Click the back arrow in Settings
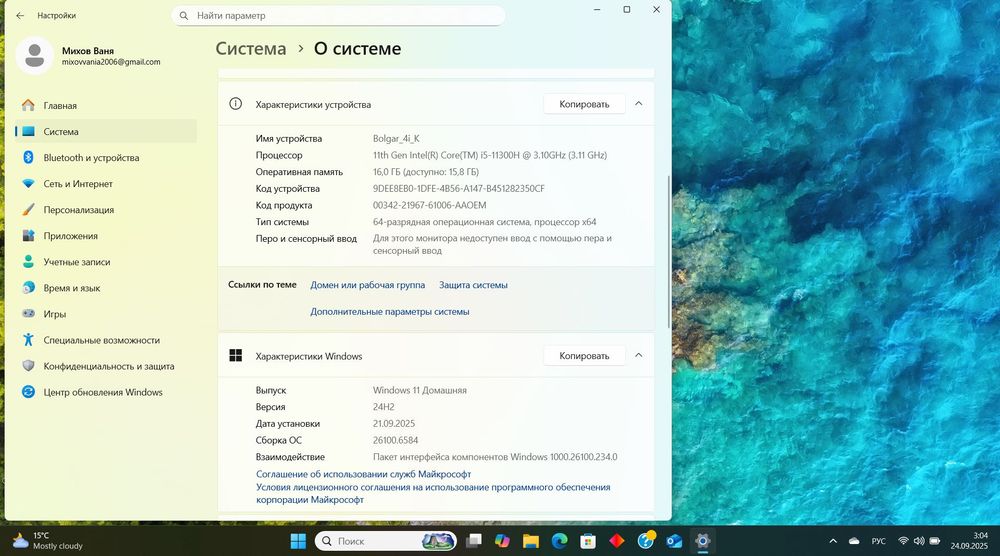1000x556 pixels. tap(20, 15)
